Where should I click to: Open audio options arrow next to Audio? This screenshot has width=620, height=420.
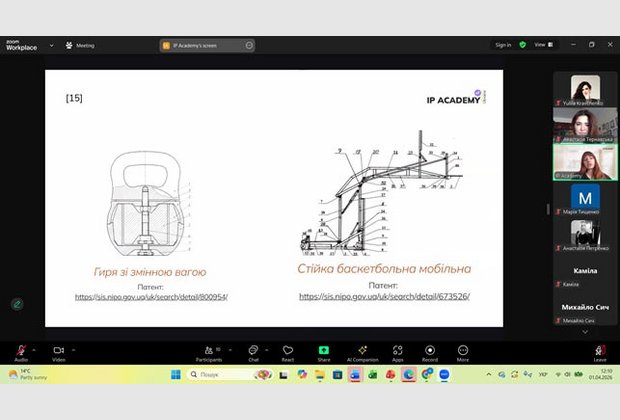click(34, 350)
